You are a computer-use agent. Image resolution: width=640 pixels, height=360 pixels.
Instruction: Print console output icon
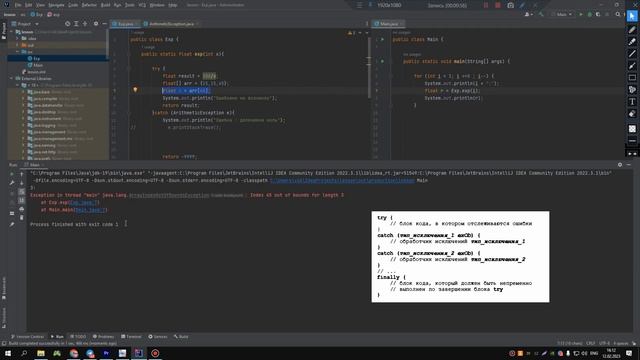(22, 209)
